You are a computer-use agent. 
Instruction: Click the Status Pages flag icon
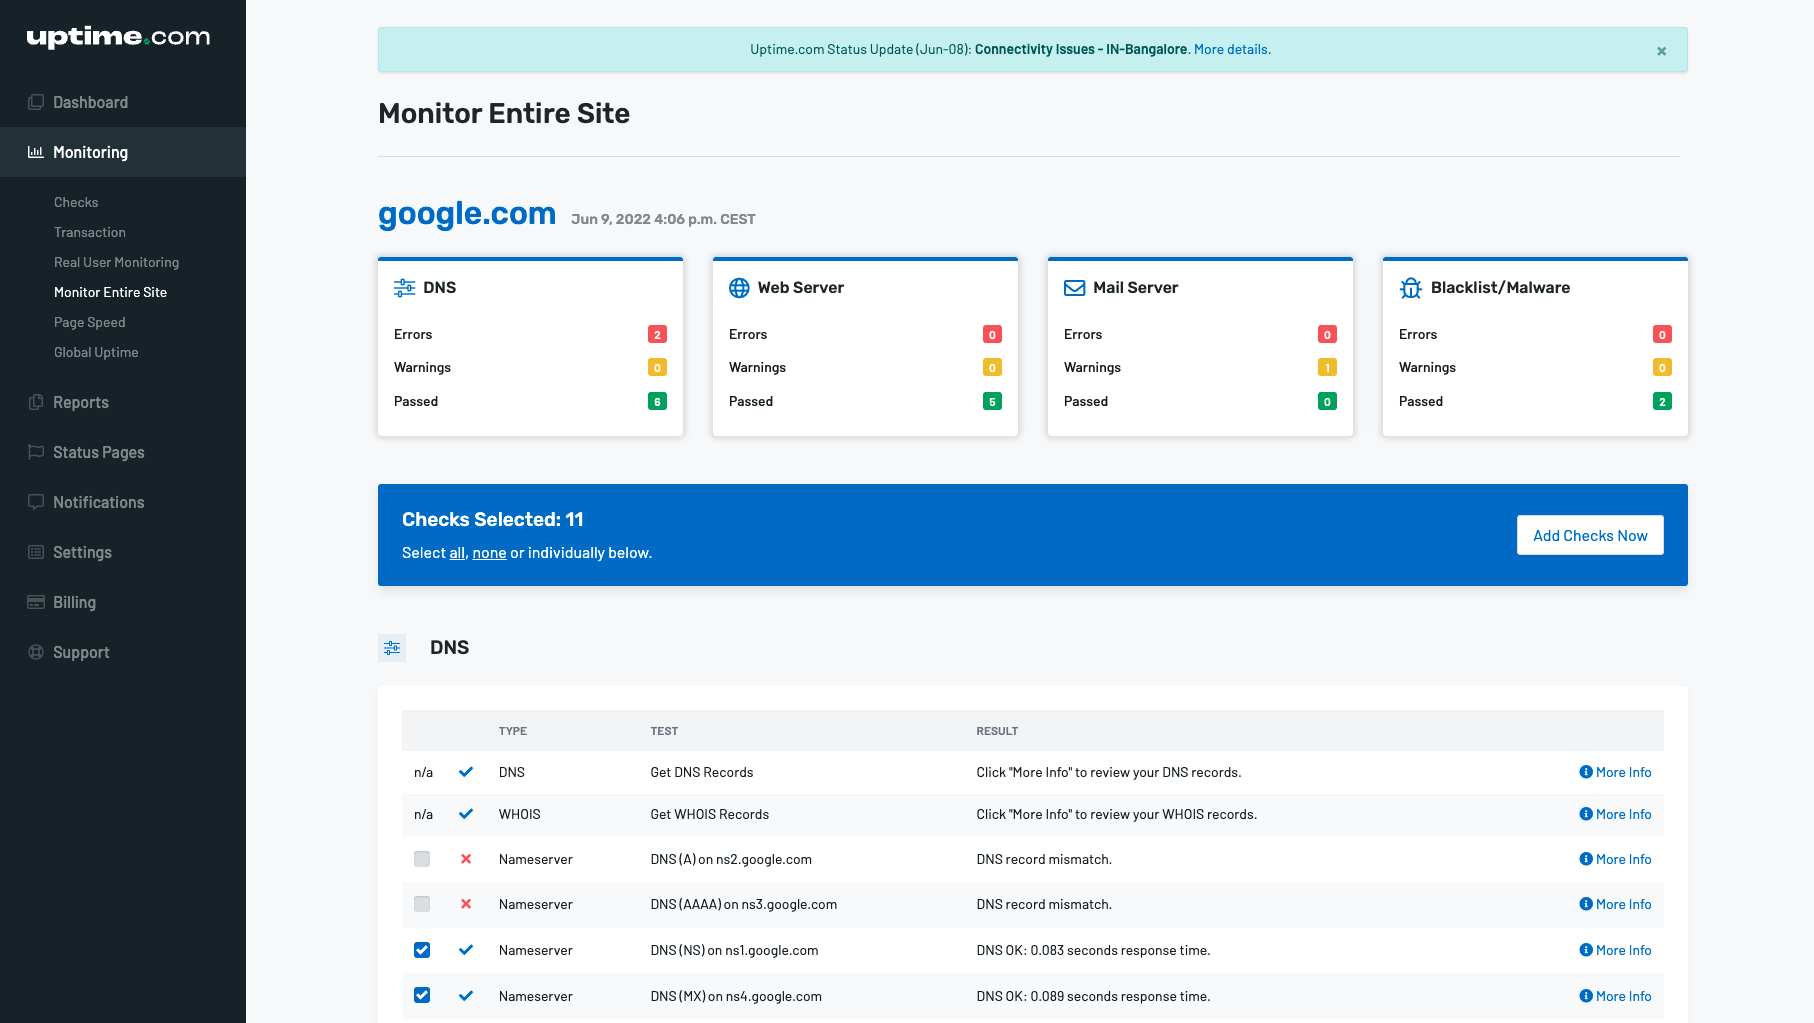[x=36, y=452]
